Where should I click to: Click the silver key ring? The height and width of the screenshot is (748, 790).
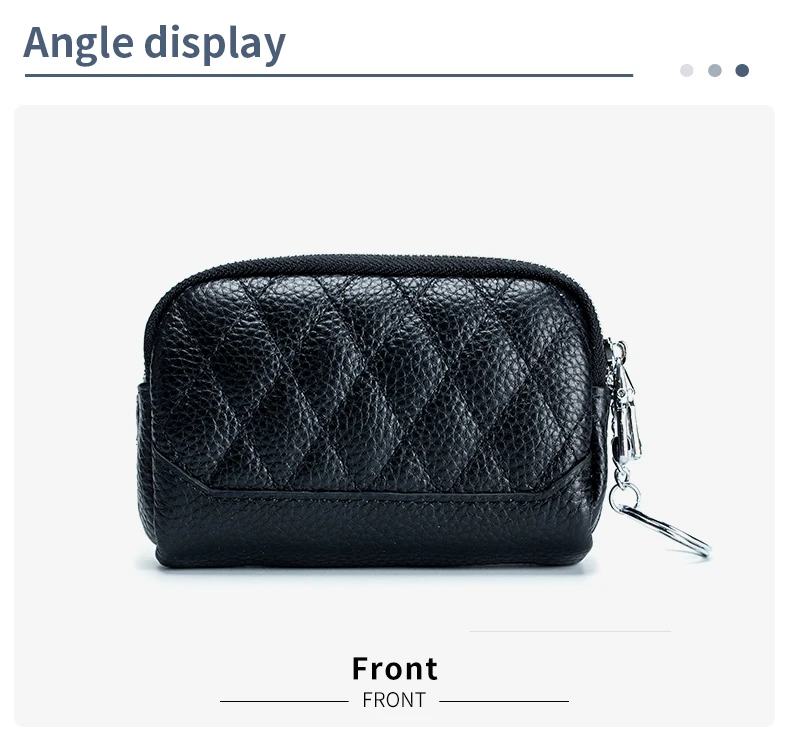[x=666, y=531]
